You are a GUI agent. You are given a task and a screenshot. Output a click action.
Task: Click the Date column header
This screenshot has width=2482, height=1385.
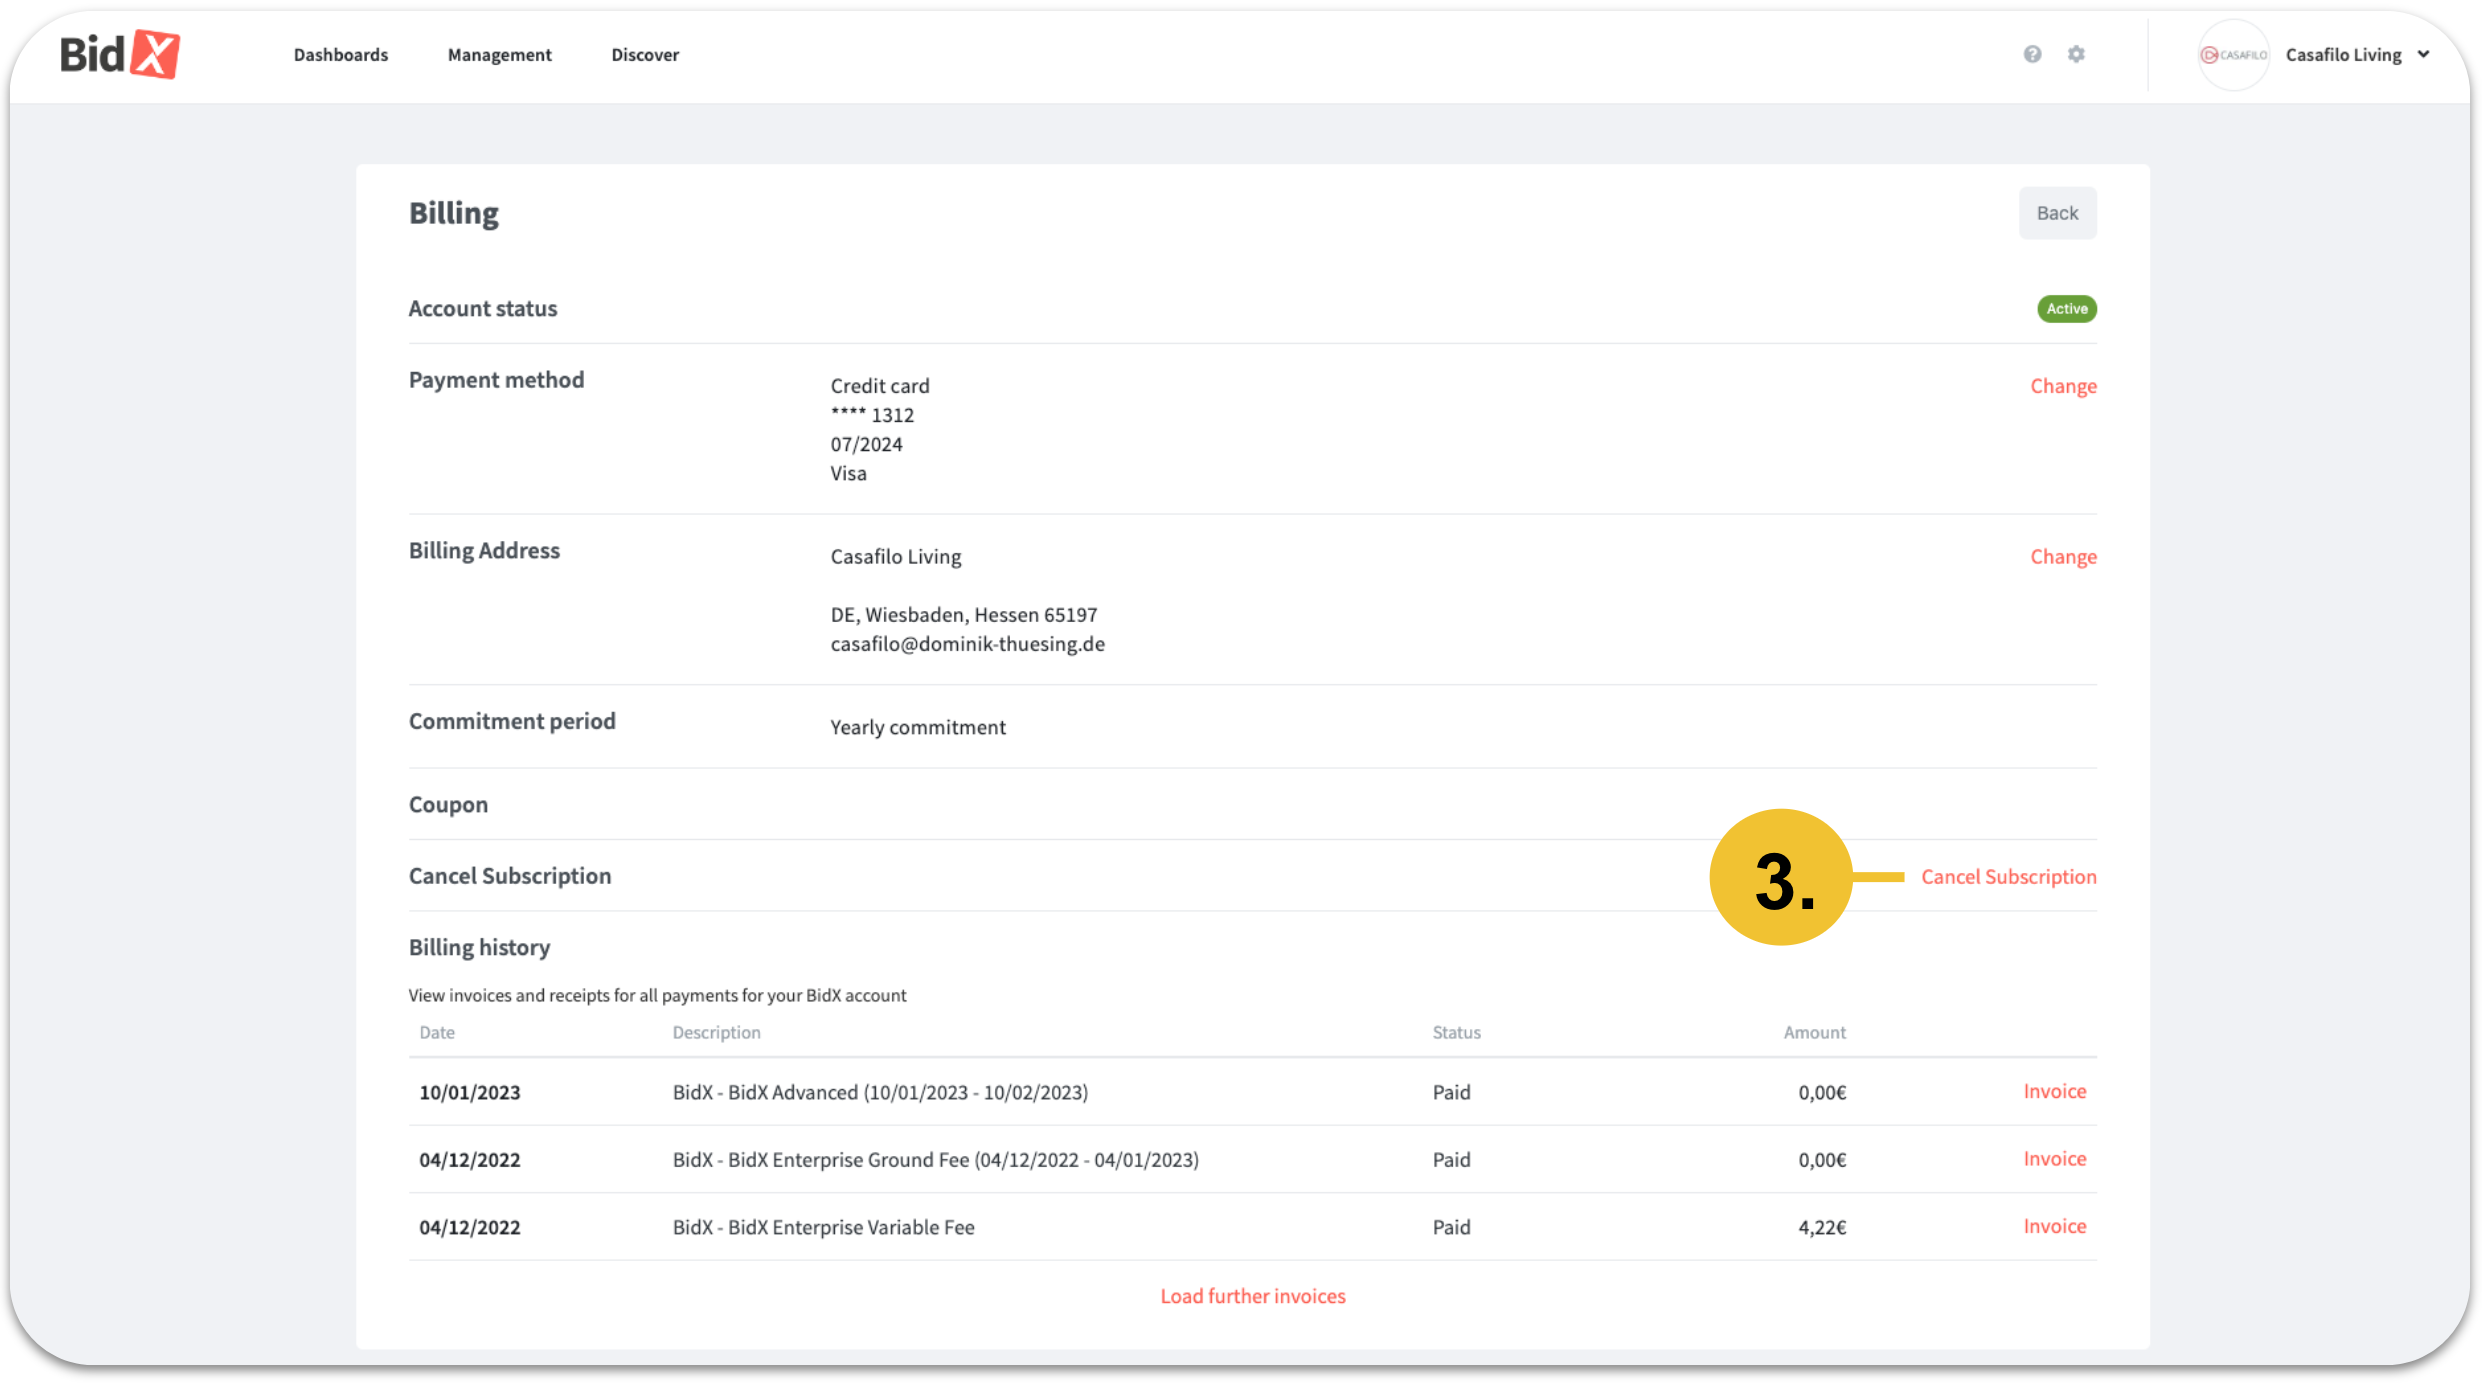437,1033
